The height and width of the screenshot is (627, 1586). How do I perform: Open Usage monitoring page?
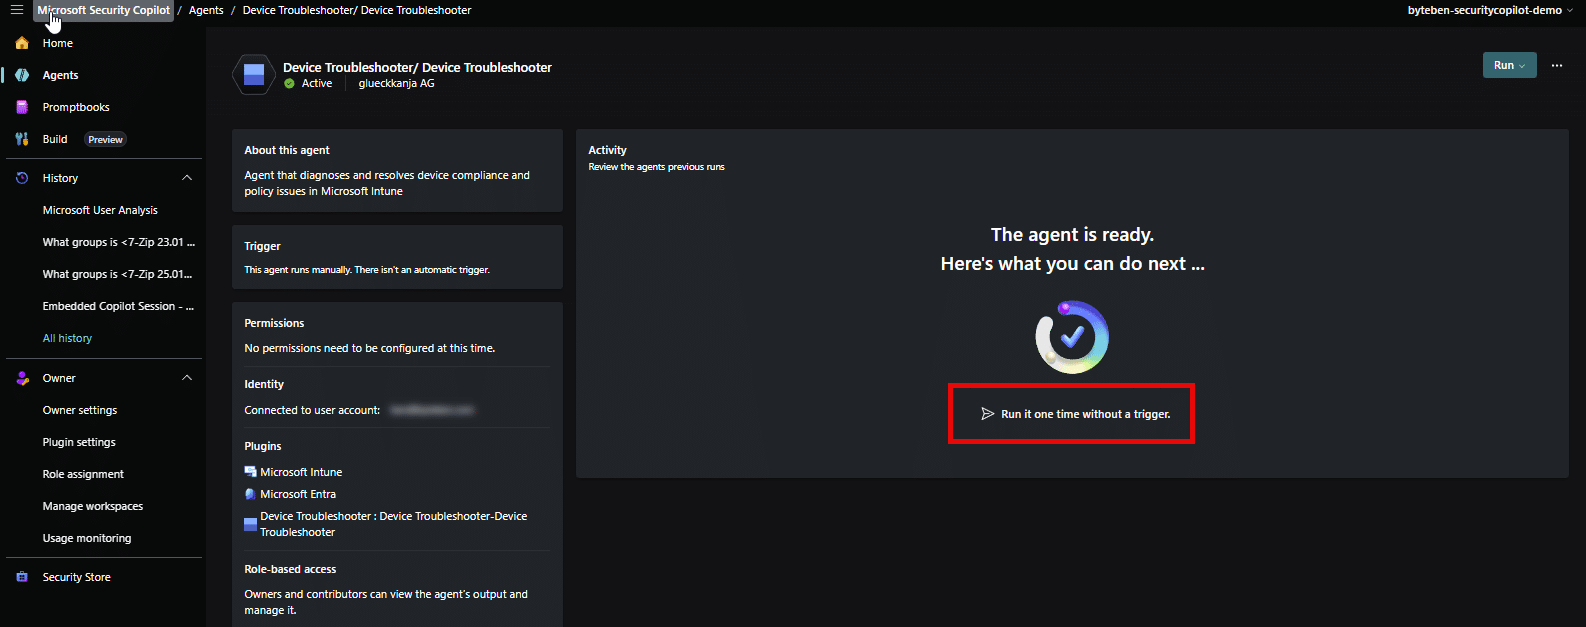click(x=87, y=538)
